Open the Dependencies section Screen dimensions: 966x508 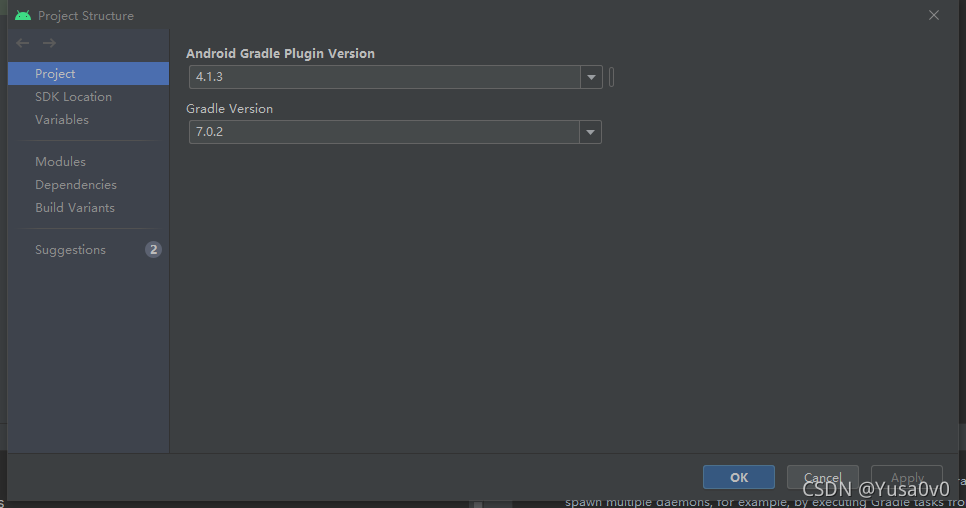[76, 185]
